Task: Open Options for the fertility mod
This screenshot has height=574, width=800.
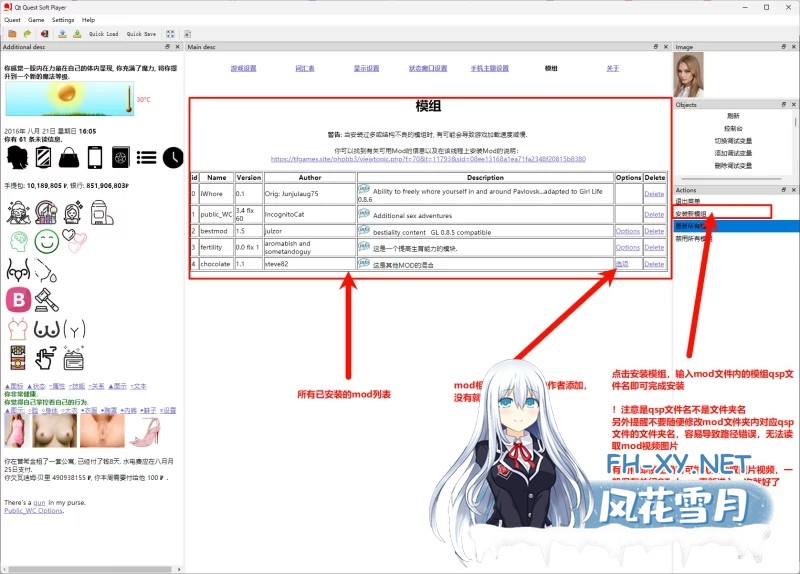Action: tap(627, 247)
